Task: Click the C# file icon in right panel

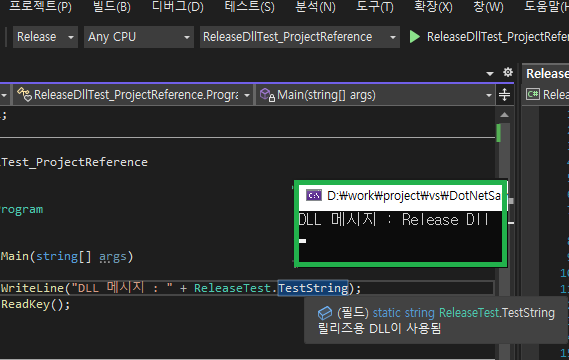Action: (x=533, y=94)
